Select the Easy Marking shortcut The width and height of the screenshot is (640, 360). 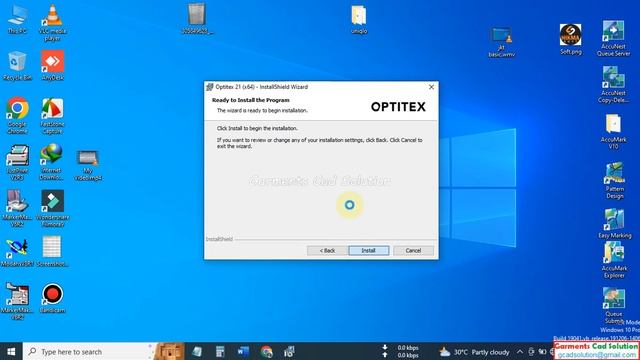(x=615, y=223)
